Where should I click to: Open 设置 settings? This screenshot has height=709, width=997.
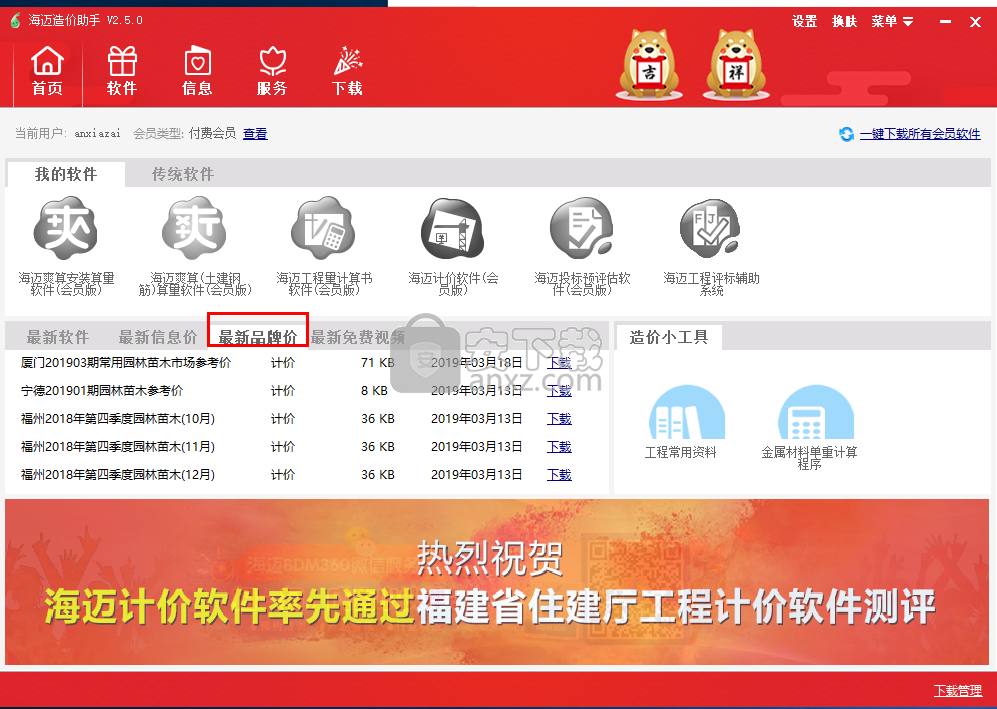coord(804,22)
